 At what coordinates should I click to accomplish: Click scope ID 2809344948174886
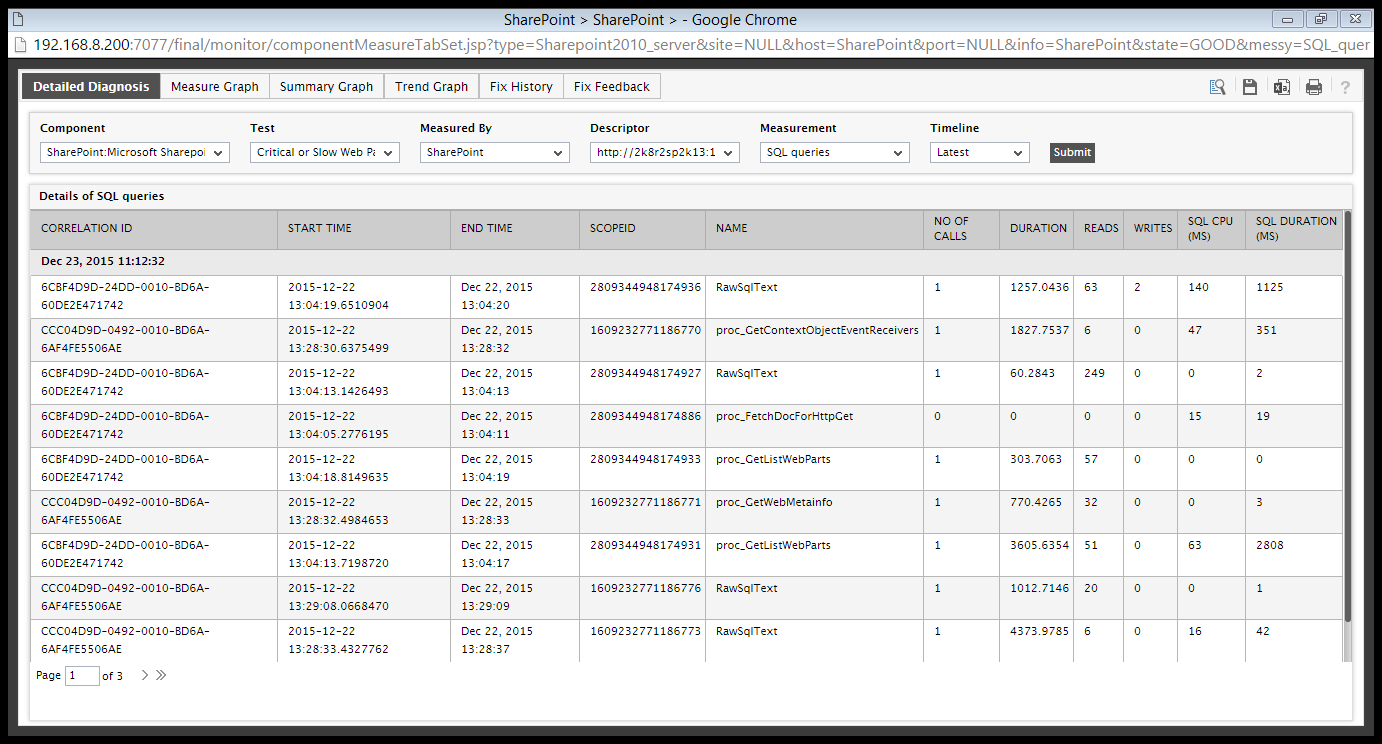[x=645, y=416]
